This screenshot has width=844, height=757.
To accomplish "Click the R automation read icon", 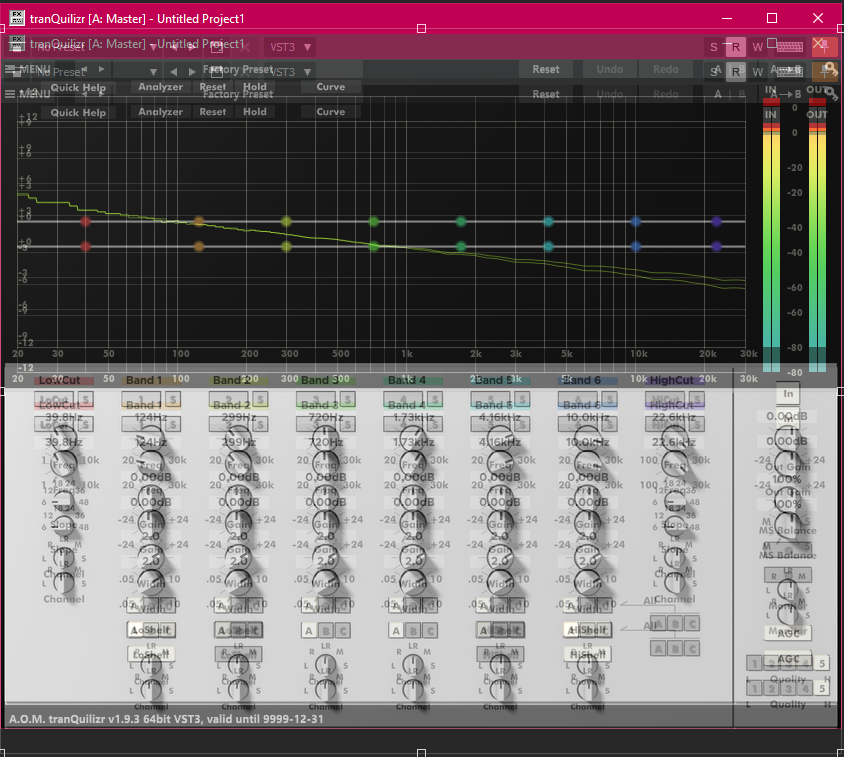I will tap(735, 47).
